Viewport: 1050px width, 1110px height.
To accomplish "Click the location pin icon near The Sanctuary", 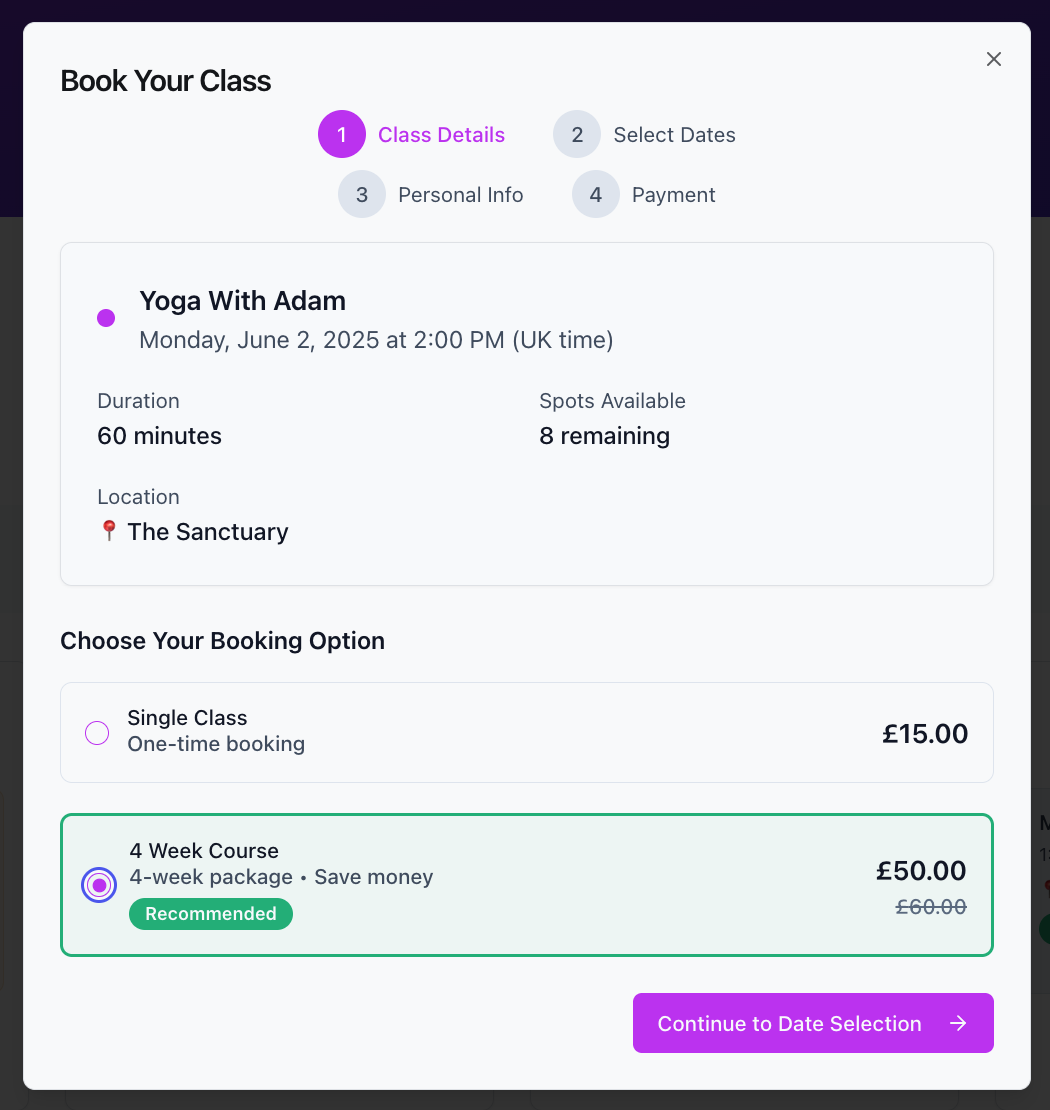I will pos(108,531).
